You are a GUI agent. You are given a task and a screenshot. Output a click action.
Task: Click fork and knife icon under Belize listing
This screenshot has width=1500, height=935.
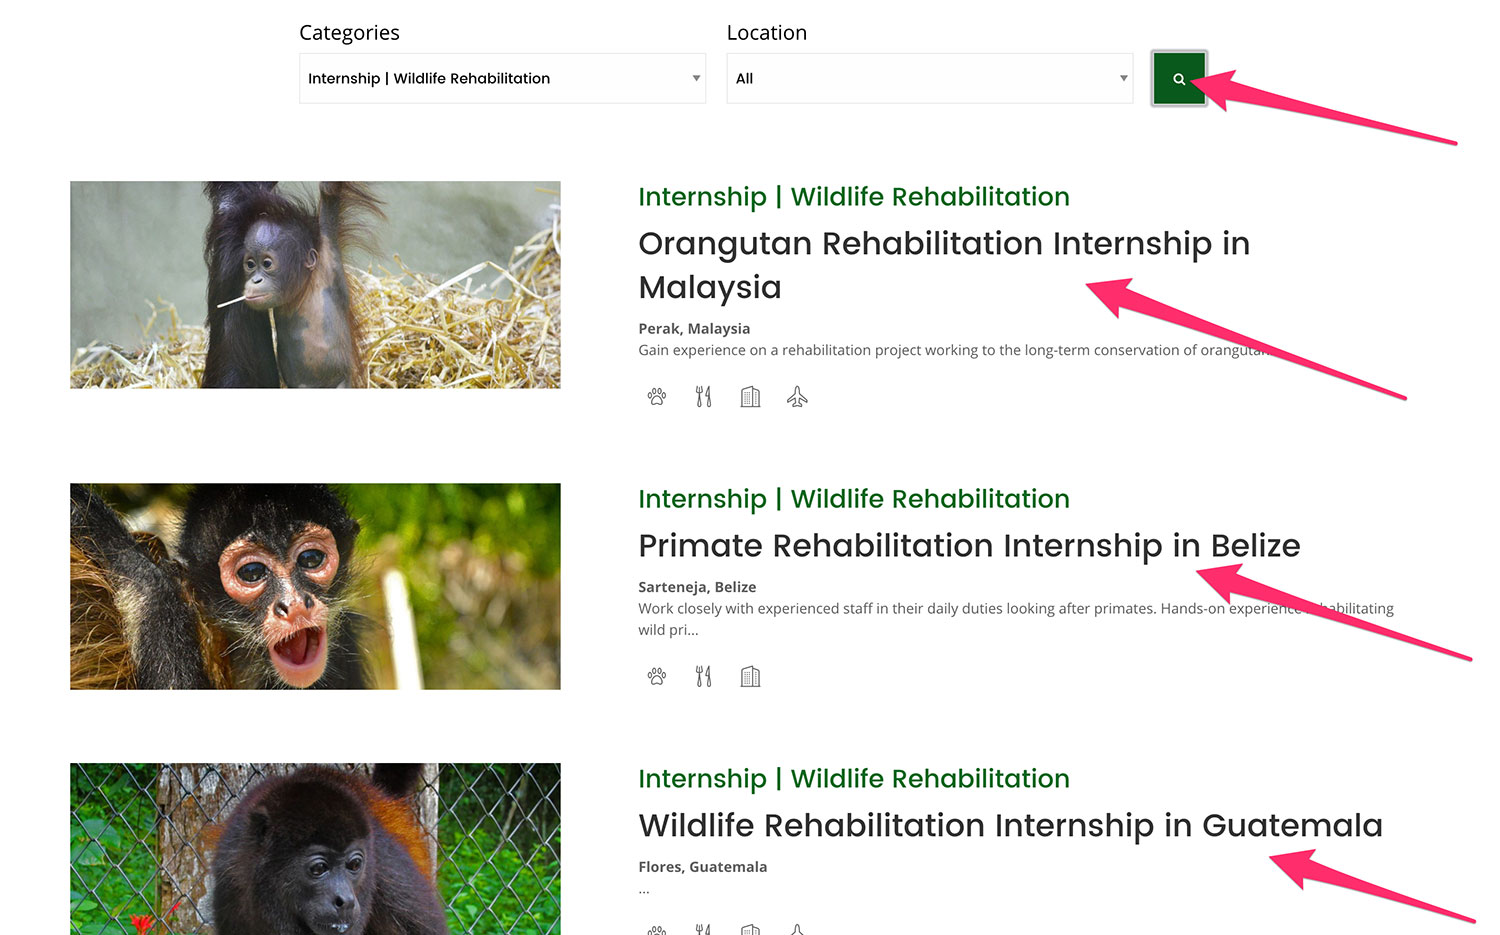(703, 677)
